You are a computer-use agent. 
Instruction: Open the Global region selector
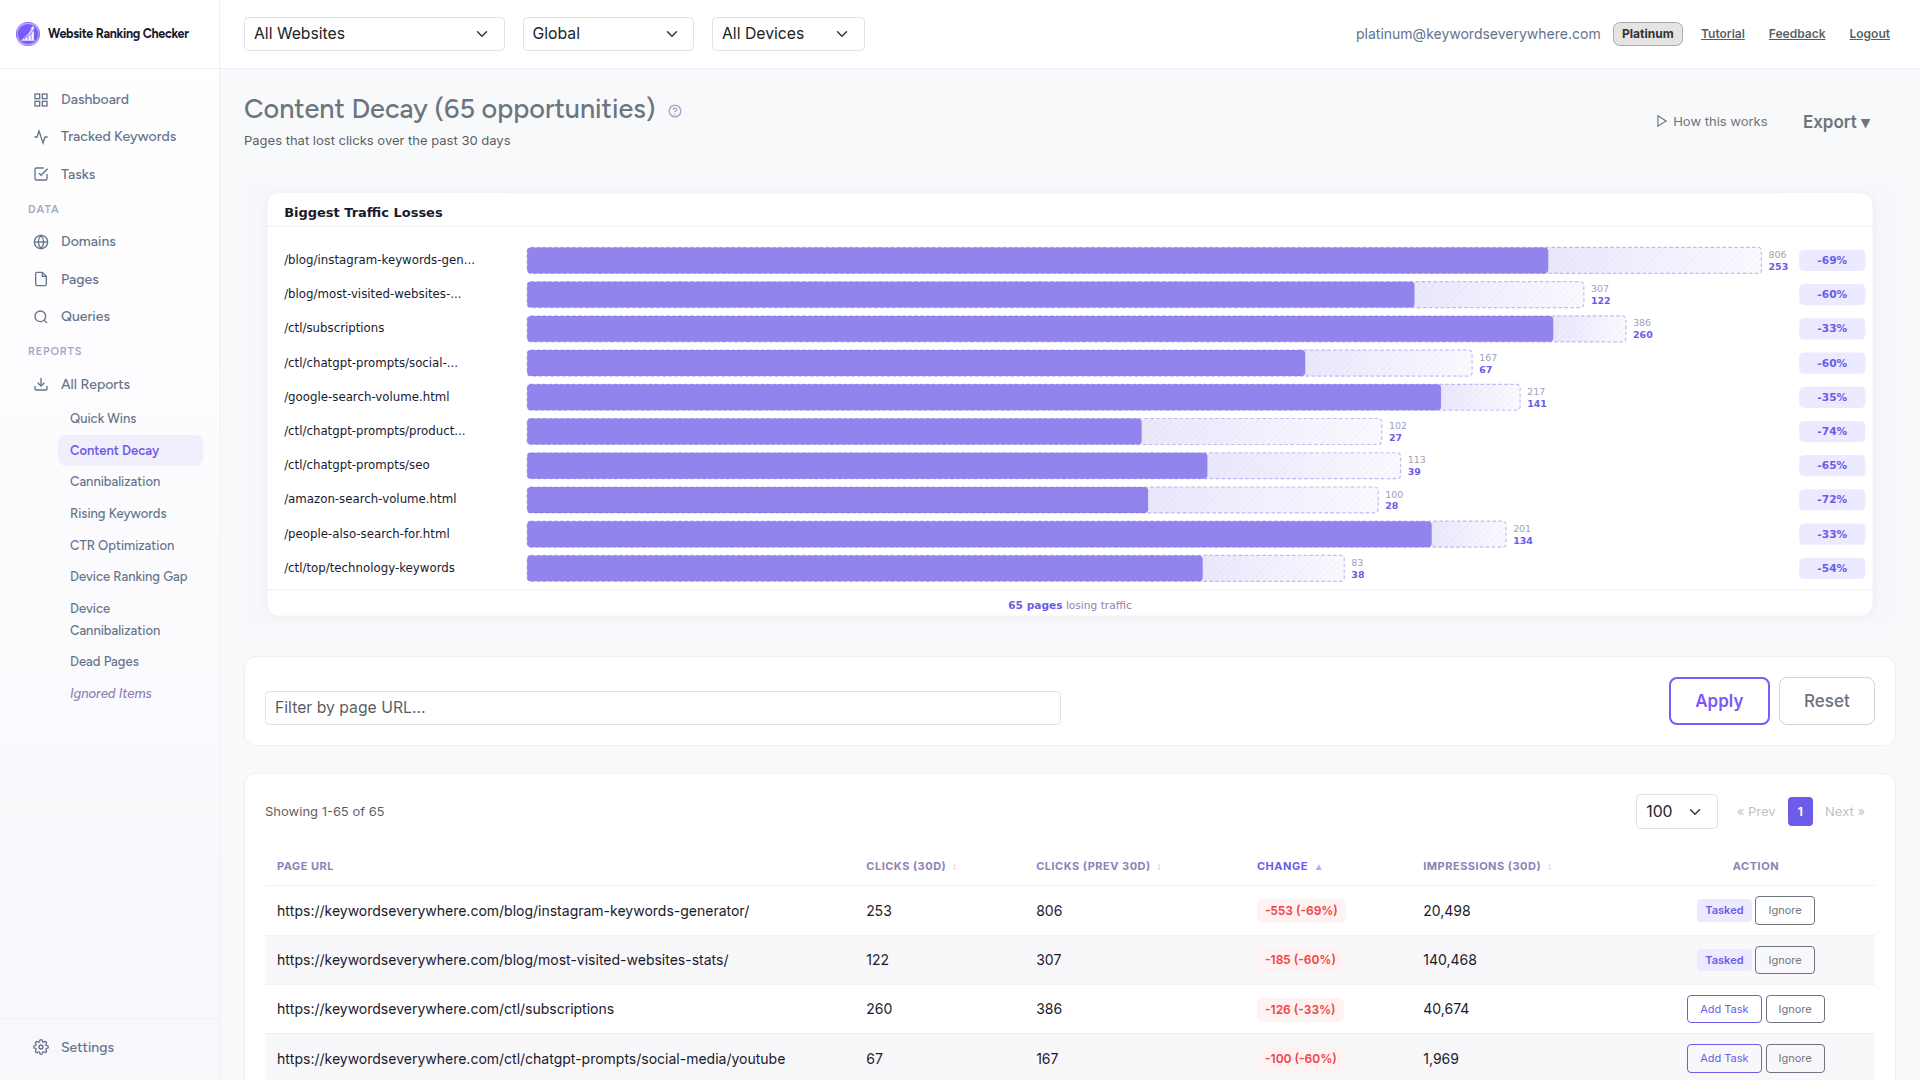tap(607, 33)
